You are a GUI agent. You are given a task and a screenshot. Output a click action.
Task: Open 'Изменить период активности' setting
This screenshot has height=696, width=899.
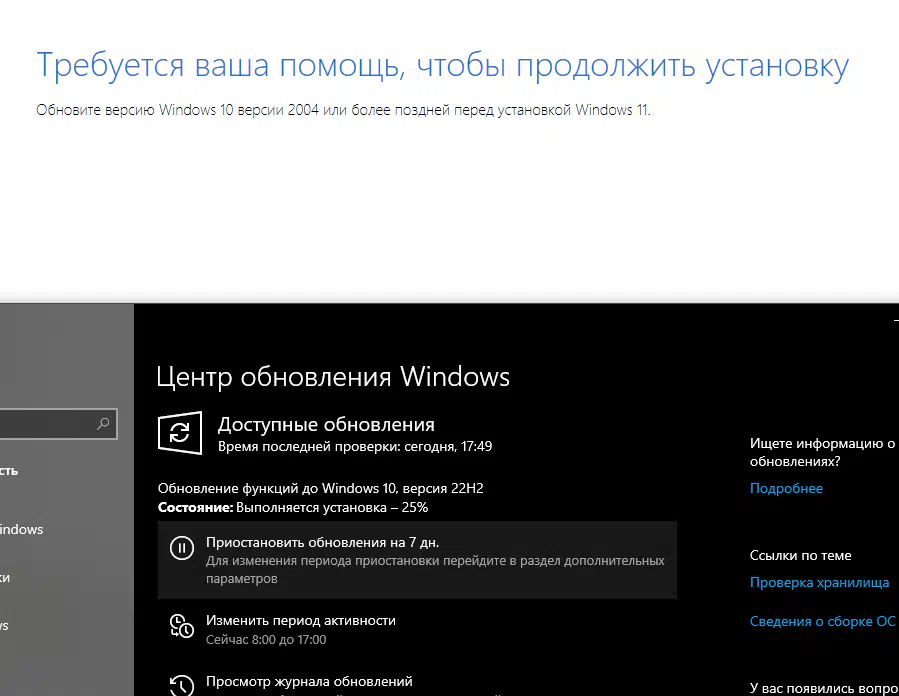[x=300, y=620]
